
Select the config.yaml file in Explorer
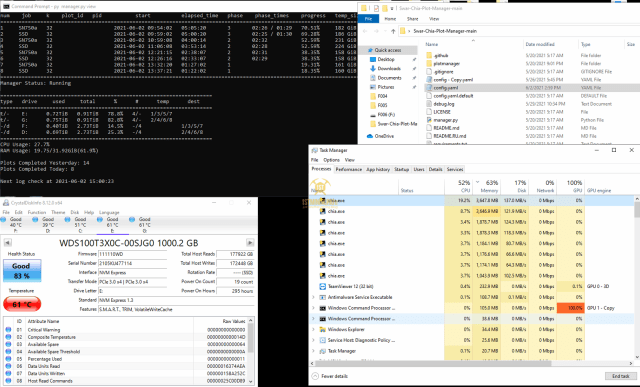tap(445, 88)
